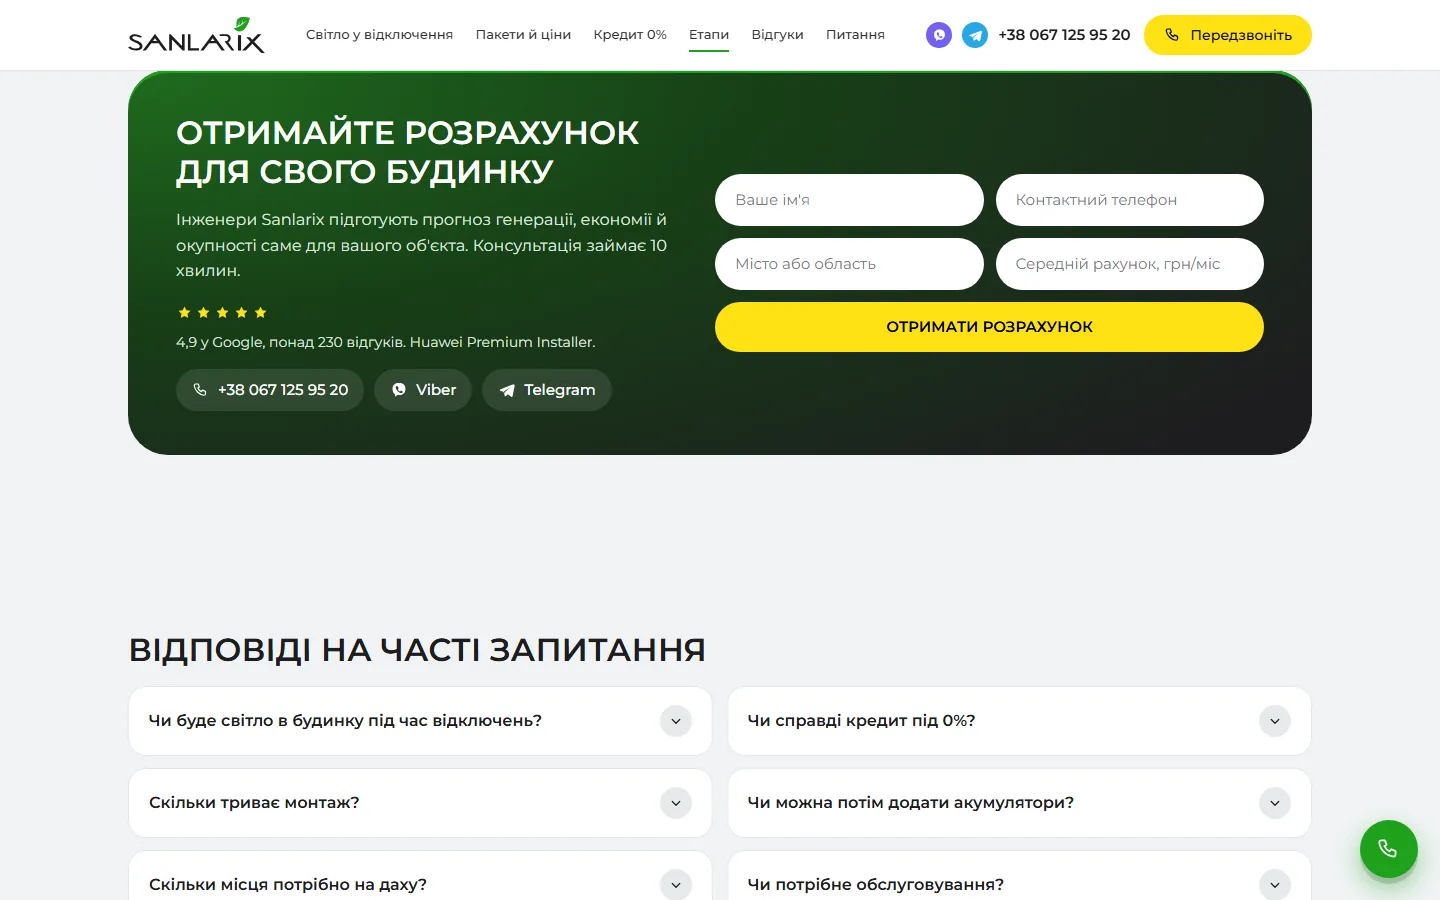Focus the 'Ваше ім'я' field
Viewport: 1440px width, 900px height.
(849, 200)
